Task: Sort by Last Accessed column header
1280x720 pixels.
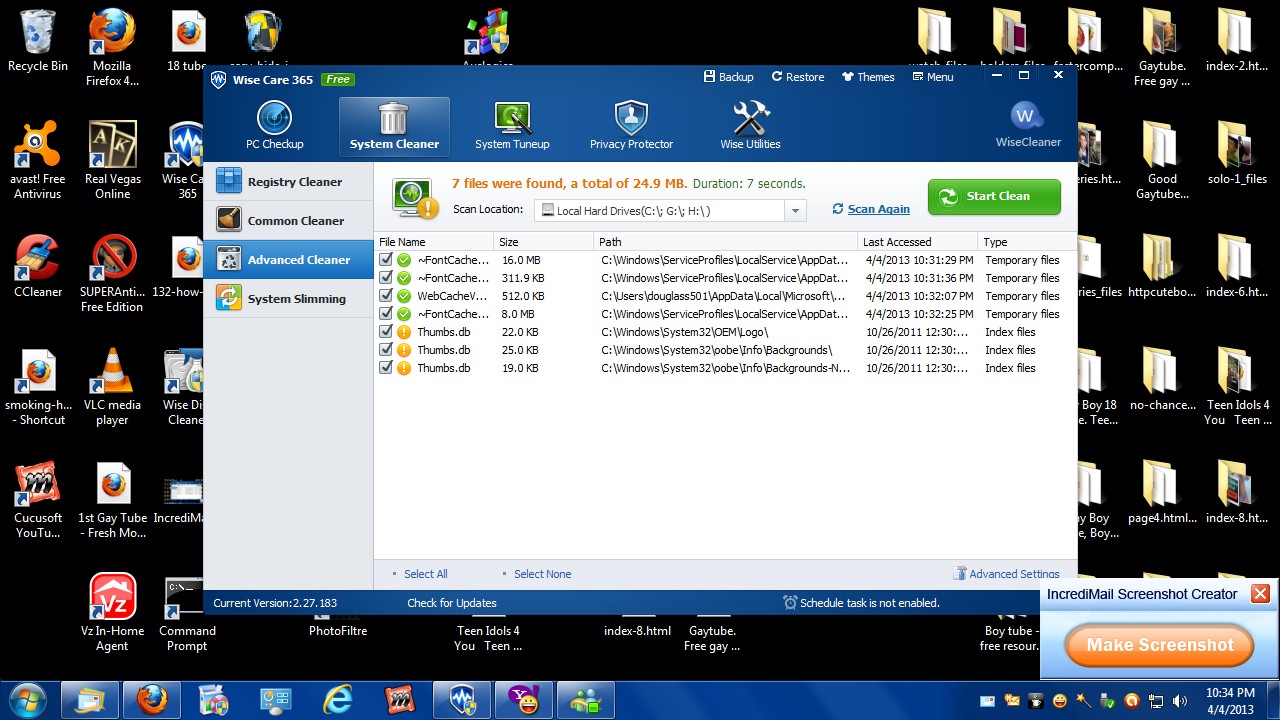Action: [918, 242]
